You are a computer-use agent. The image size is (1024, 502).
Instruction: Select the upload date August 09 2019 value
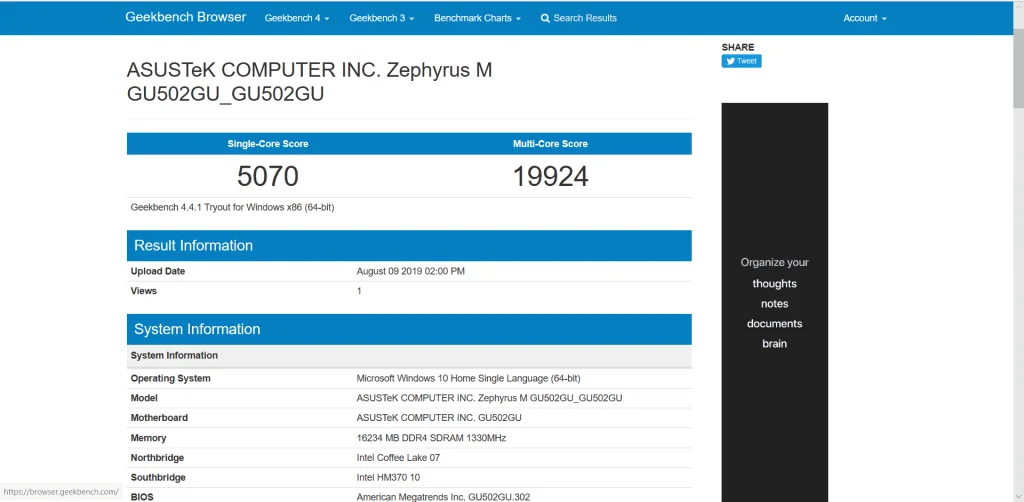(x=411, y=271)
